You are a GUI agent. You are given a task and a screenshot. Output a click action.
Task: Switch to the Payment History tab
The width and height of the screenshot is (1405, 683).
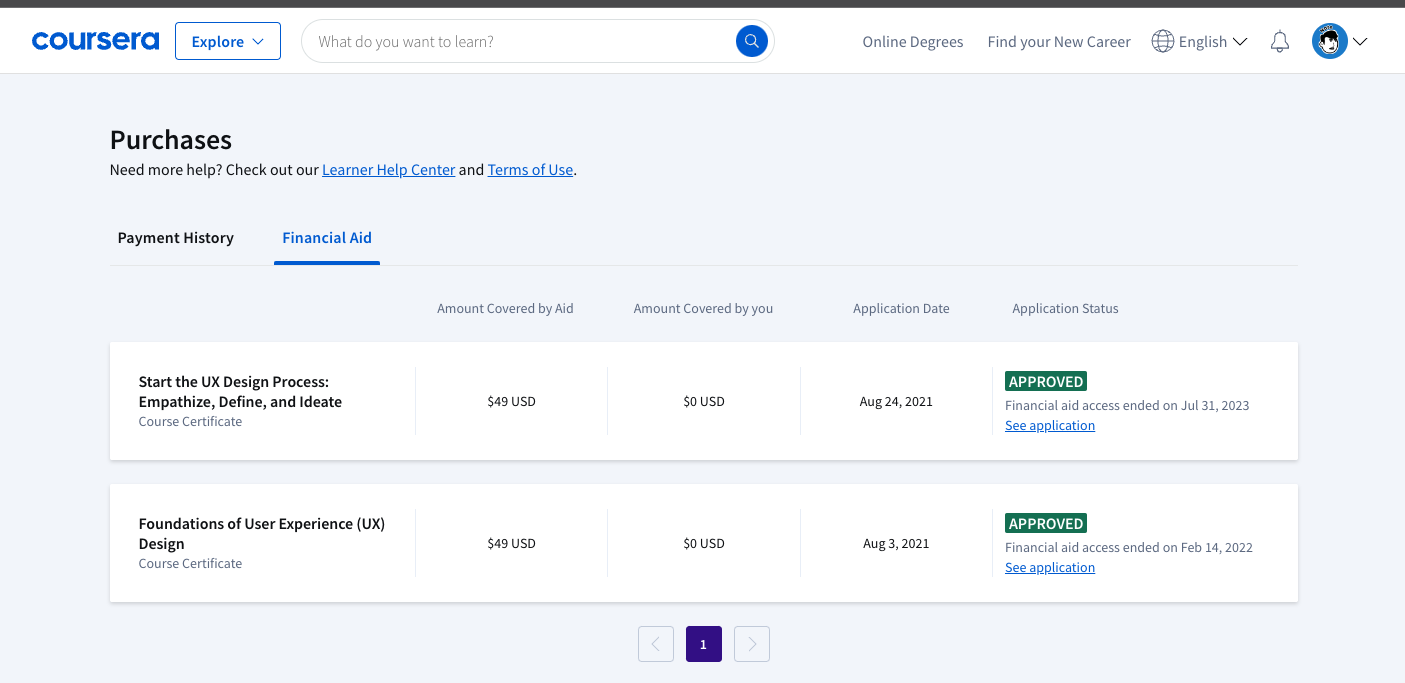(176, 238)
